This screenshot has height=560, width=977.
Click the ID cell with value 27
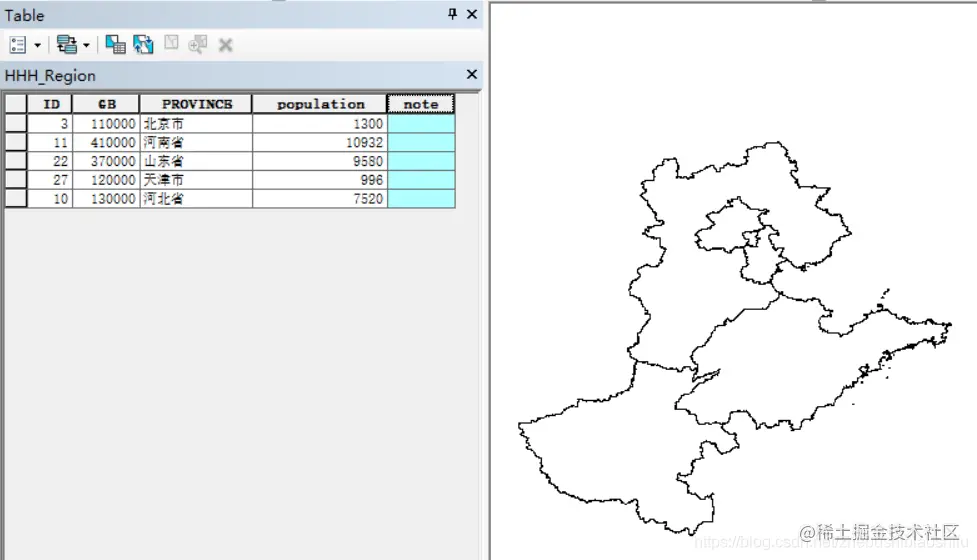pyautogui.click(x=50, y=179)
